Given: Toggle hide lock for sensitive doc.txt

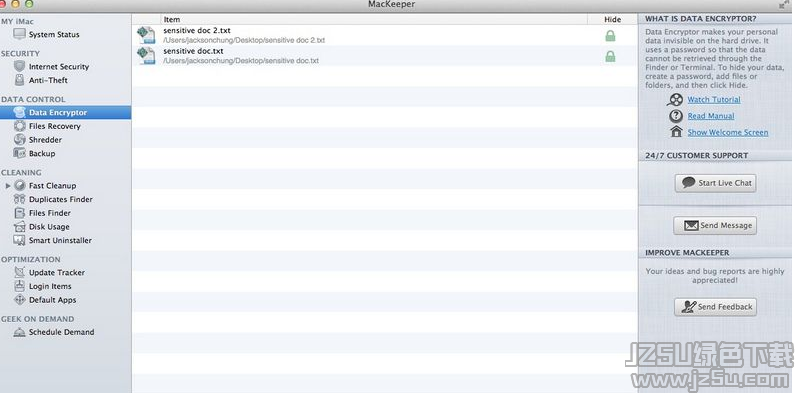Looking at the screenshot, I should click(x=610, y=56).
